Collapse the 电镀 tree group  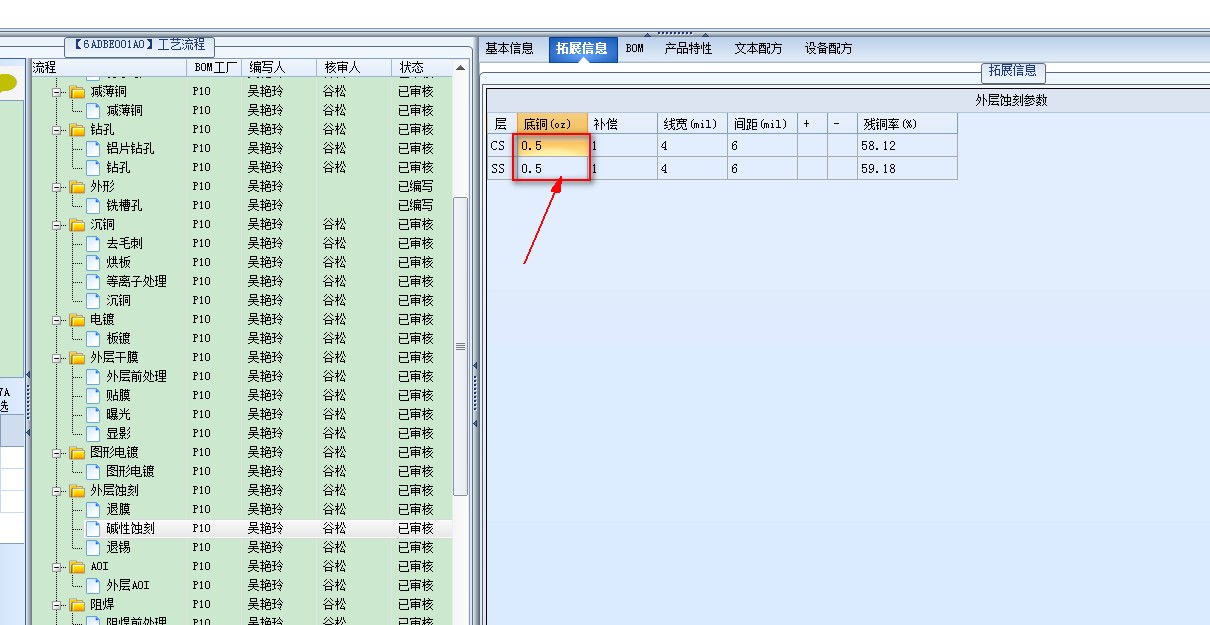point(59,319)
